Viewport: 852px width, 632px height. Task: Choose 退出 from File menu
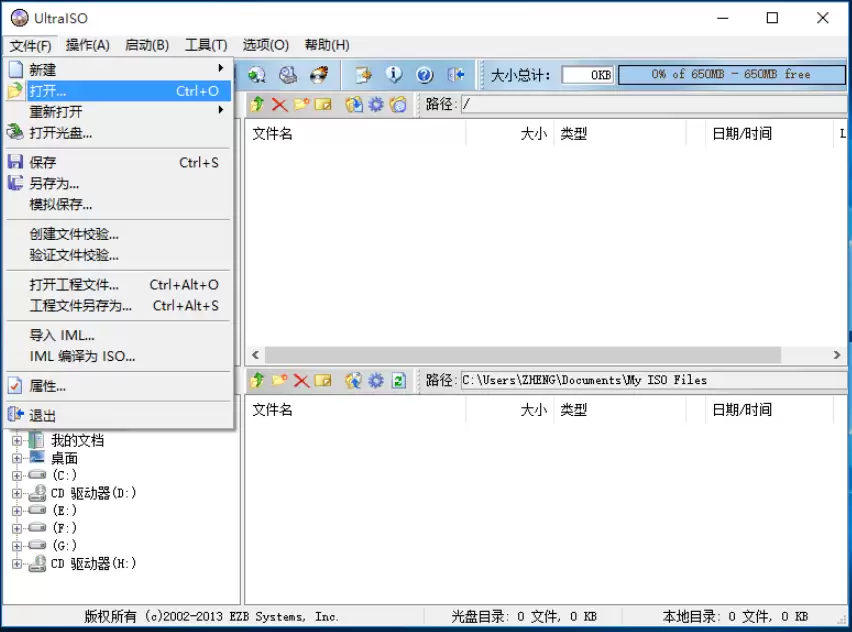click(118, 416)
